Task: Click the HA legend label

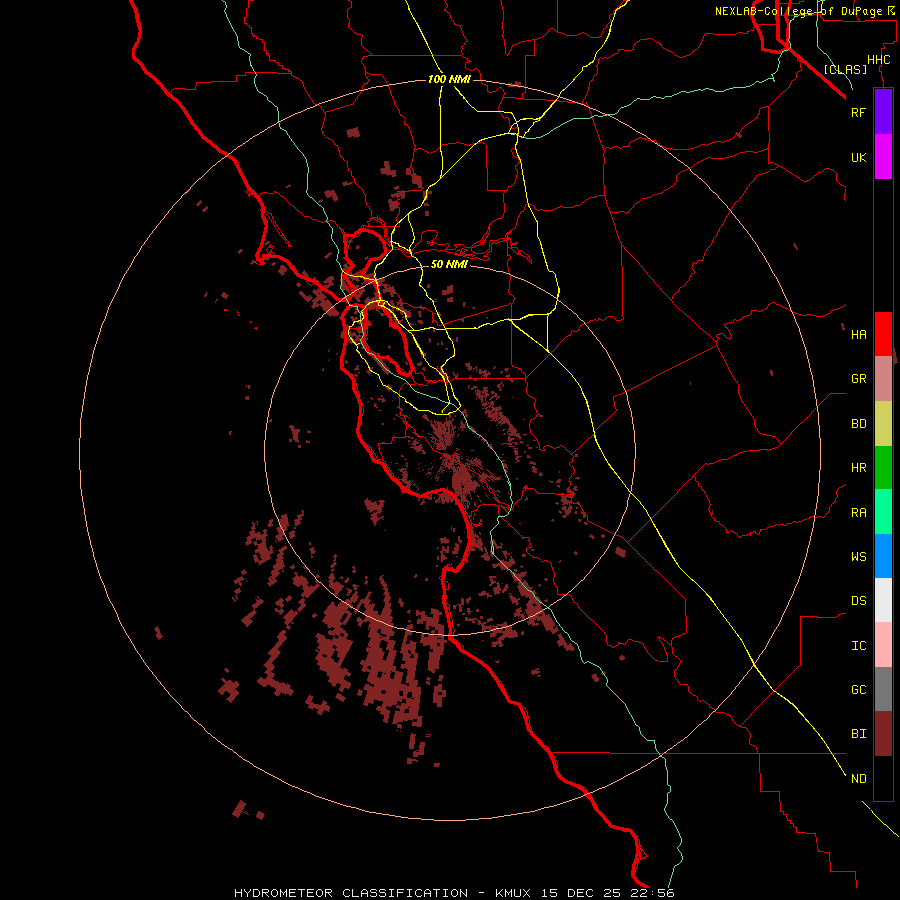Action: tap(858, 334)
